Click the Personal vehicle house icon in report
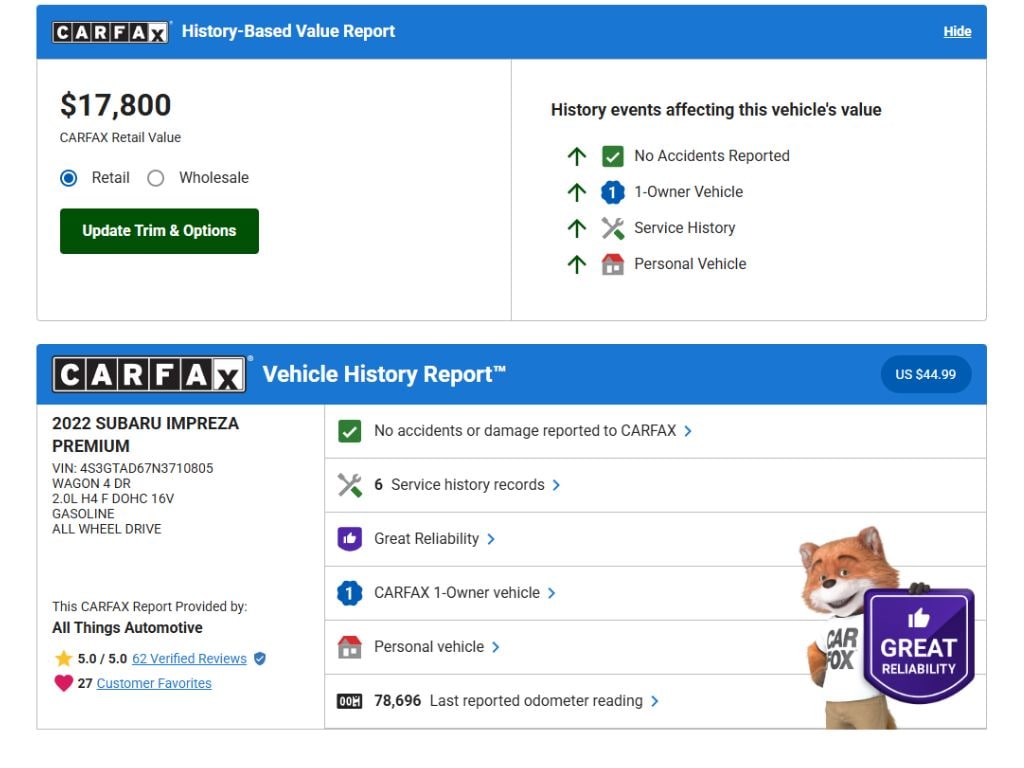This screenshot has height=768, width=1024. tap(349, 647)
